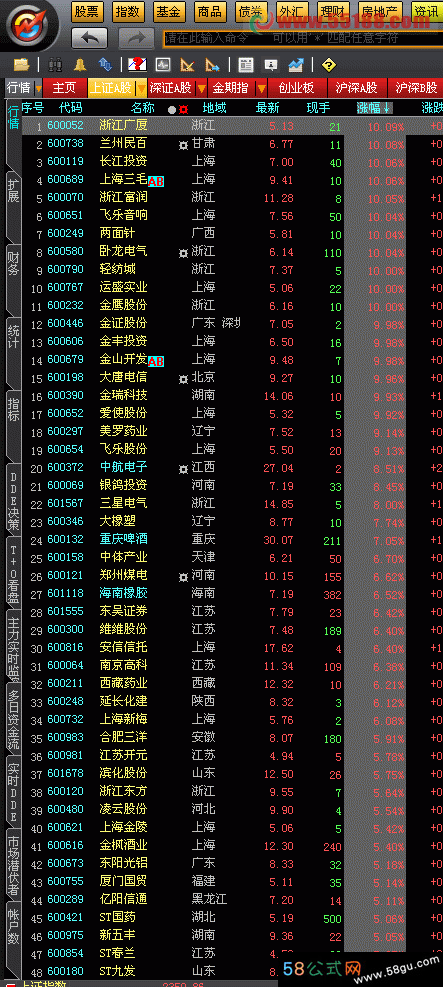Open the 基金 top menu
Screen dimensions: 443x987
coord(168,11)
